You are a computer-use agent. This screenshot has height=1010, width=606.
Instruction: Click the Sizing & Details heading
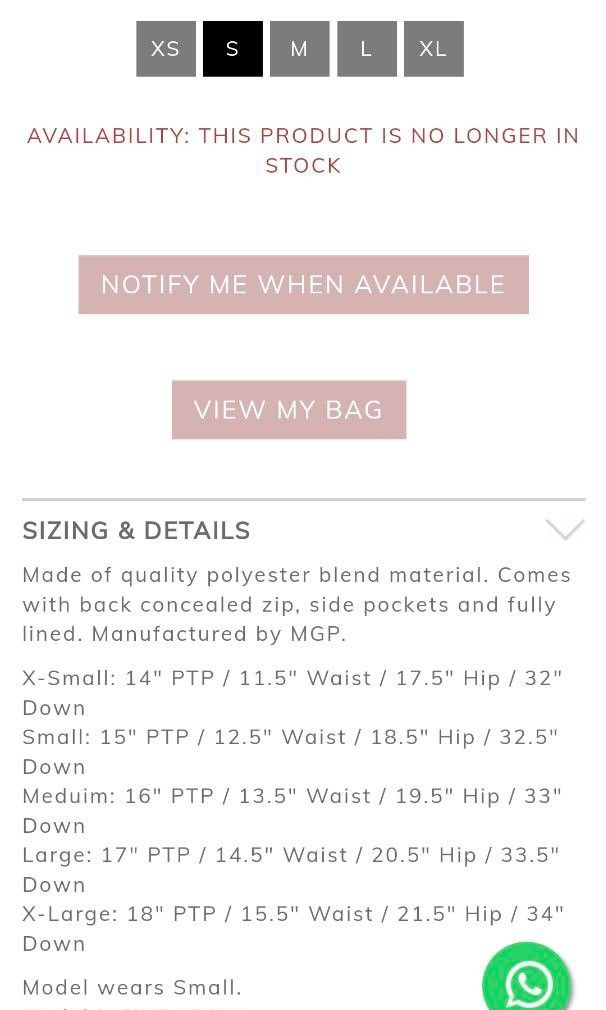click(137, 530)
